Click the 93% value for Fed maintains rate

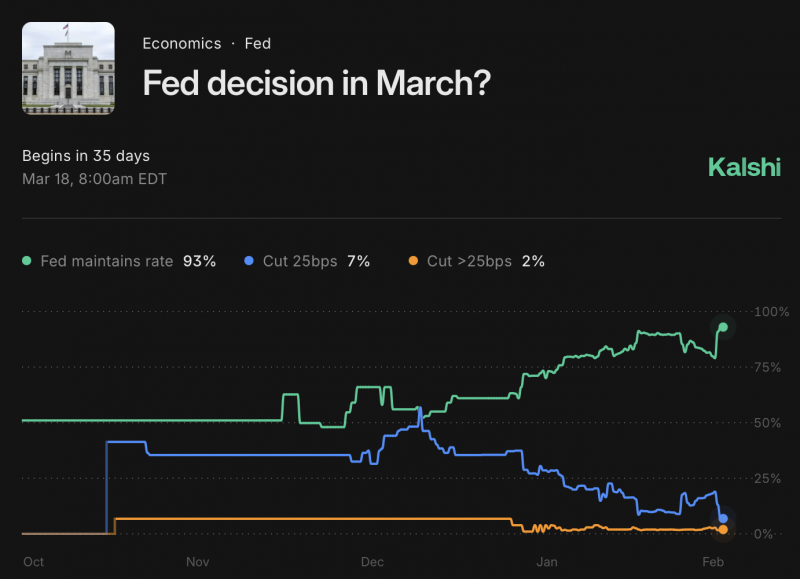click(x=199, y=261)
